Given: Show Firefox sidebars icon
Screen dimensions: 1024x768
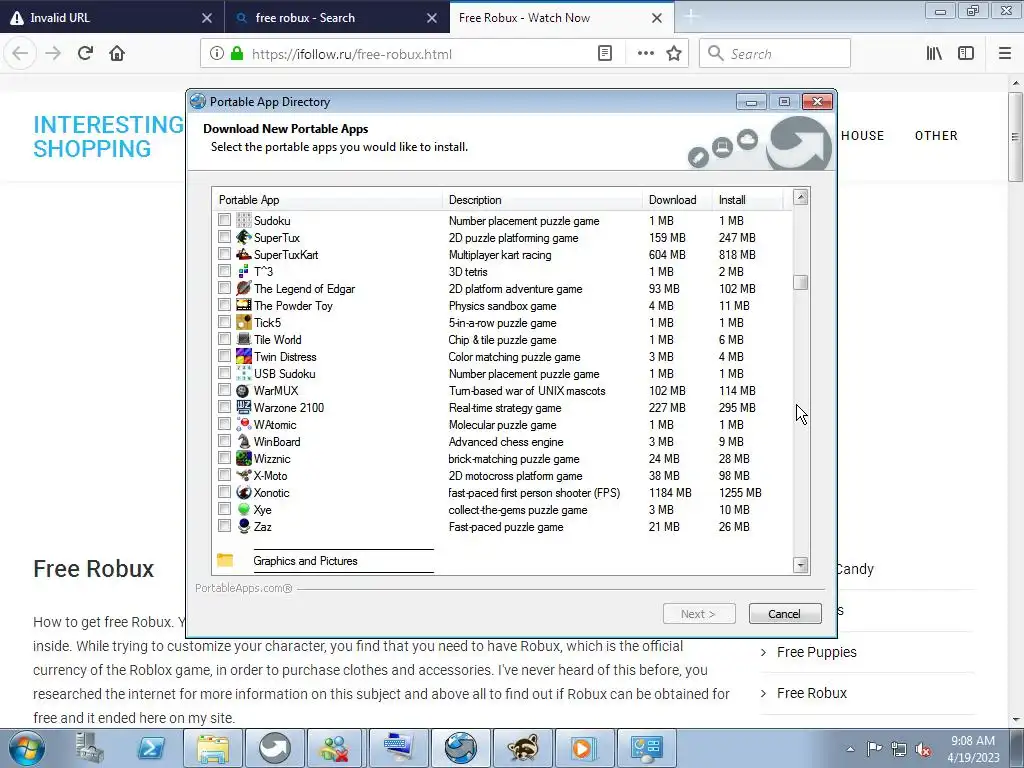Looking at the screenshot, I should click(x=966, y=54).
